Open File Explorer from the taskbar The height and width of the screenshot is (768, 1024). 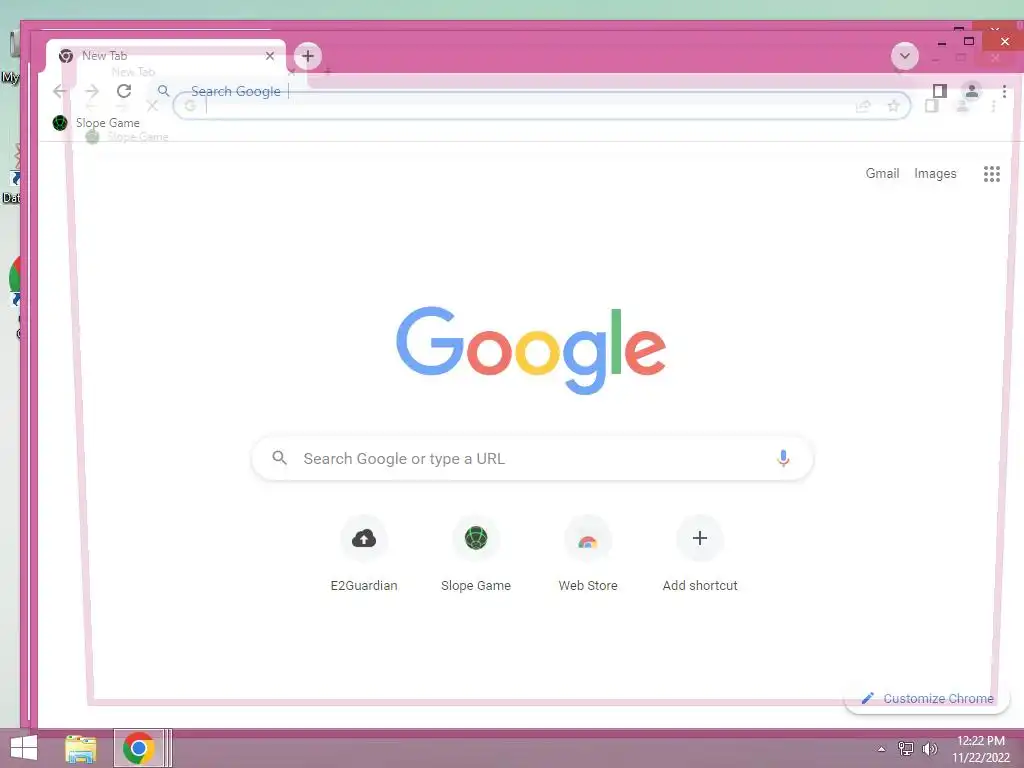(81, 748)
